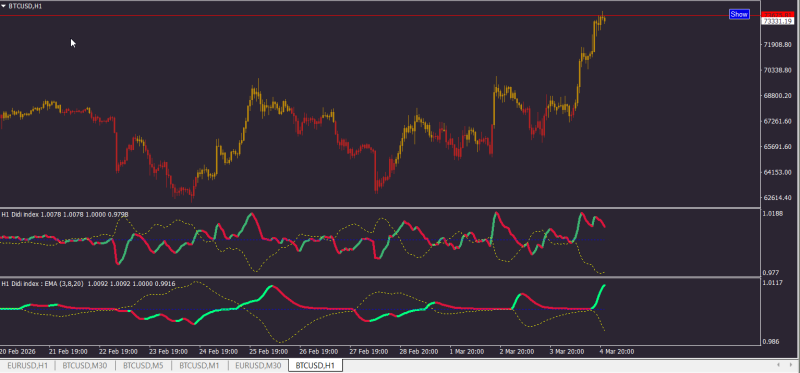Image resolution: width=800 pixels, height=373 pixels.
Task: Click the '3 Mar 20:00' time axis label
Action: click(x=567, y=352)
